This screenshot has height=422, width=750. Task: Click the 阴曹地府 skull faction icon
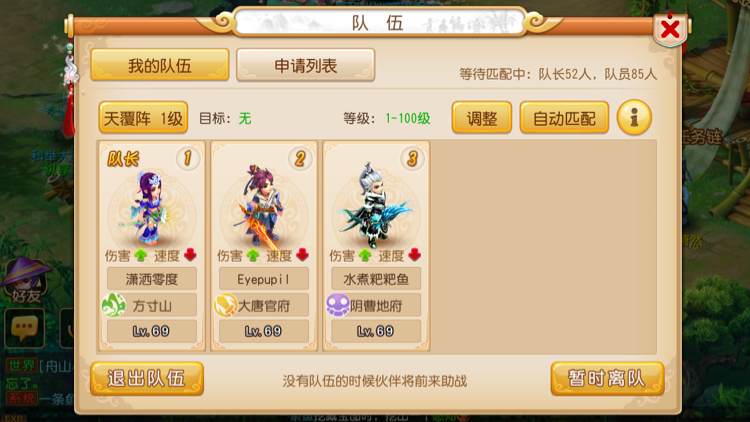coord(338,305)
